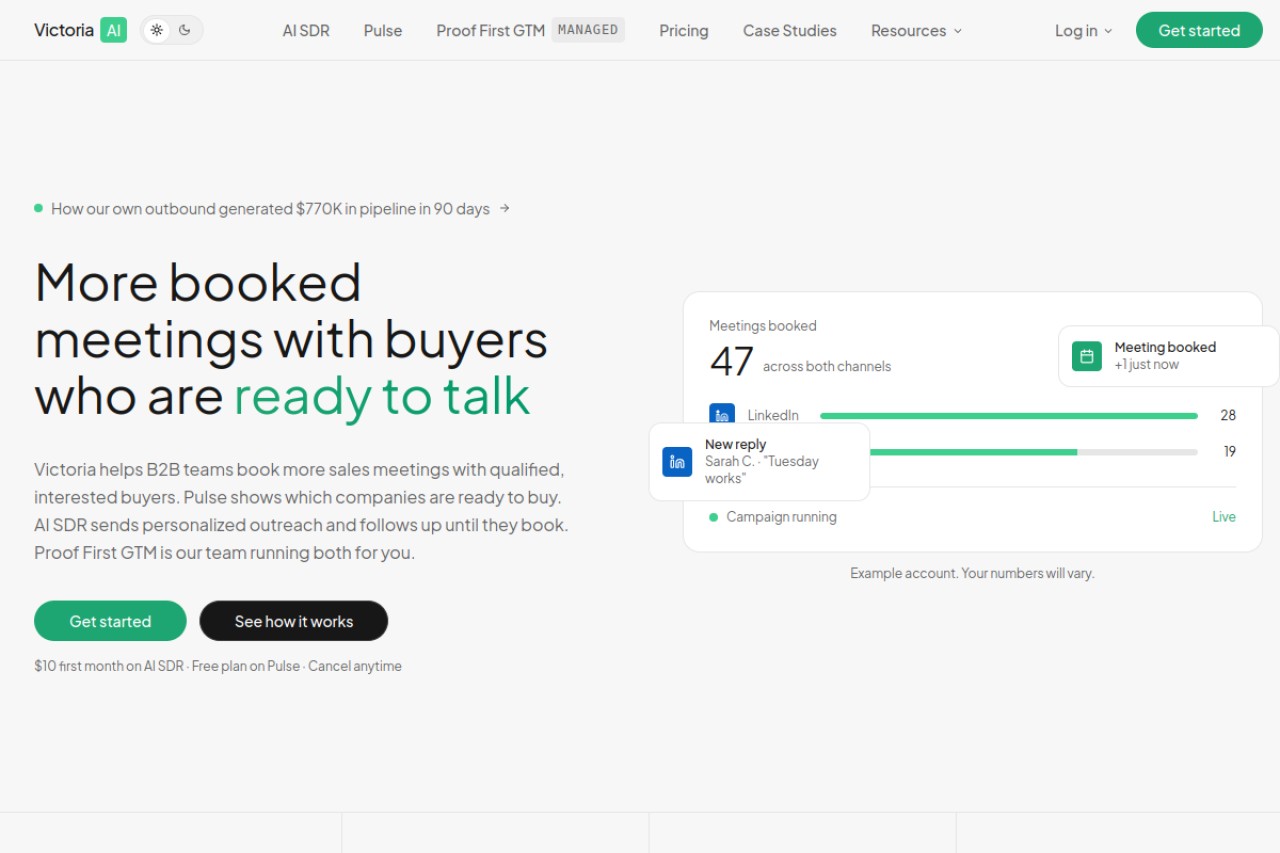Image resolution: width=1280 pixels, height=853 pixels.
Task: Click "Example account. Your numbers will vary." caption
Action: pos(972,573)
